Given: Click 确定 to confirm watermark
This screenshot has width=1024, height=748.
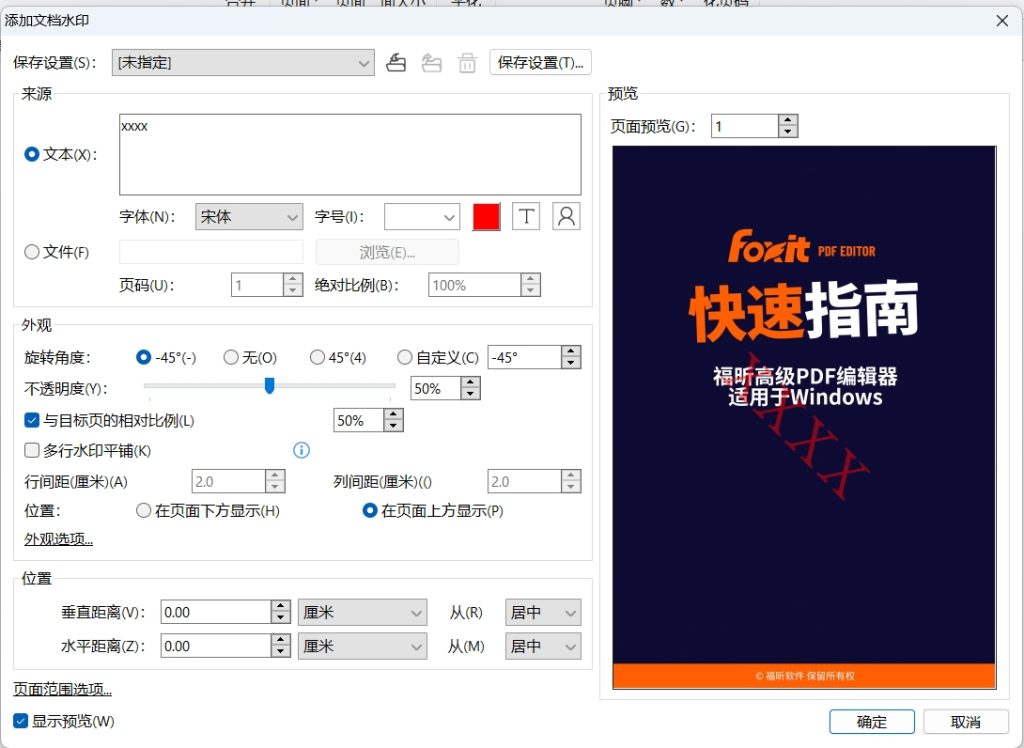Looking at the screenshot, I should [x=872, y=722].
